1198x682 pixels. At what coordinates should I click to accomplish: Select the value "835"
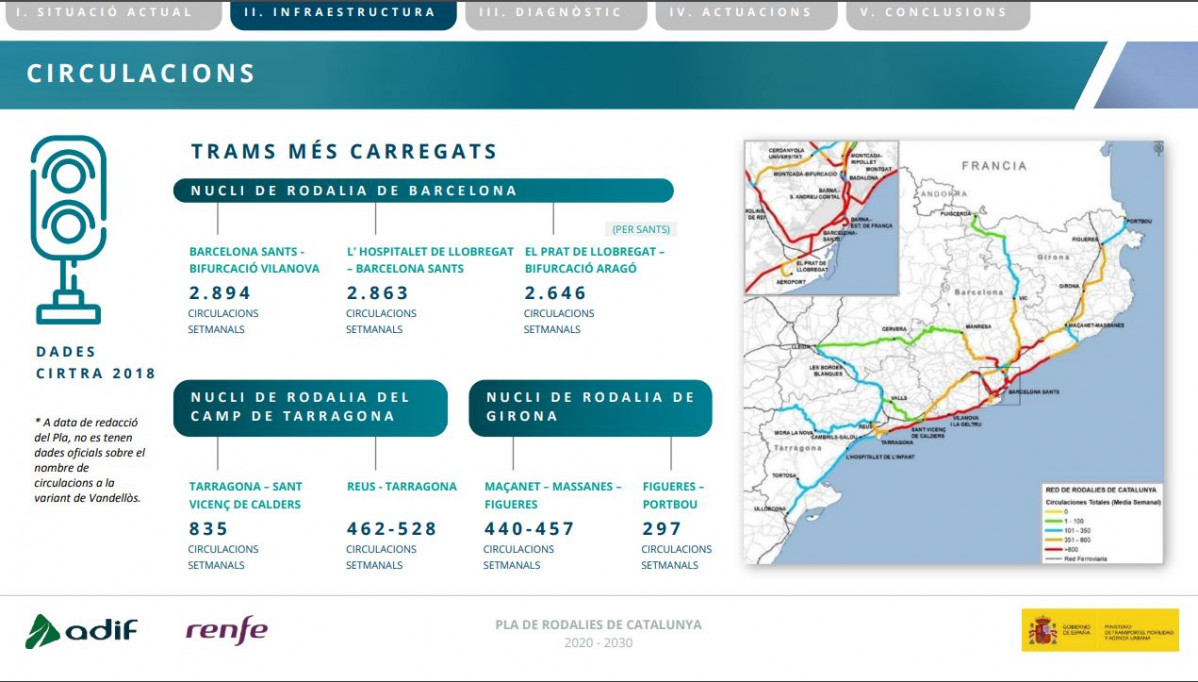pos(209,528)
